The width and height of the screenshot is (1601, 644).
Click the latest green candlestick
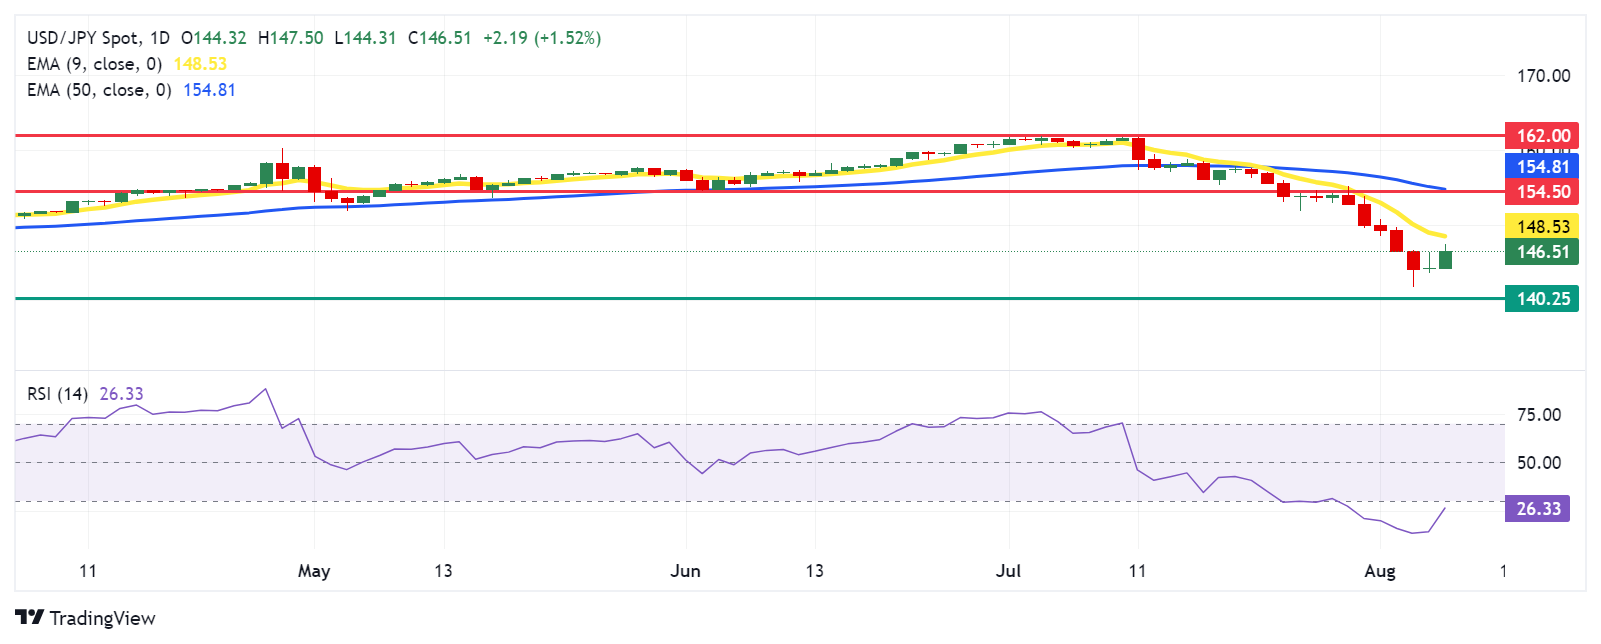[x=1445, y=260]
